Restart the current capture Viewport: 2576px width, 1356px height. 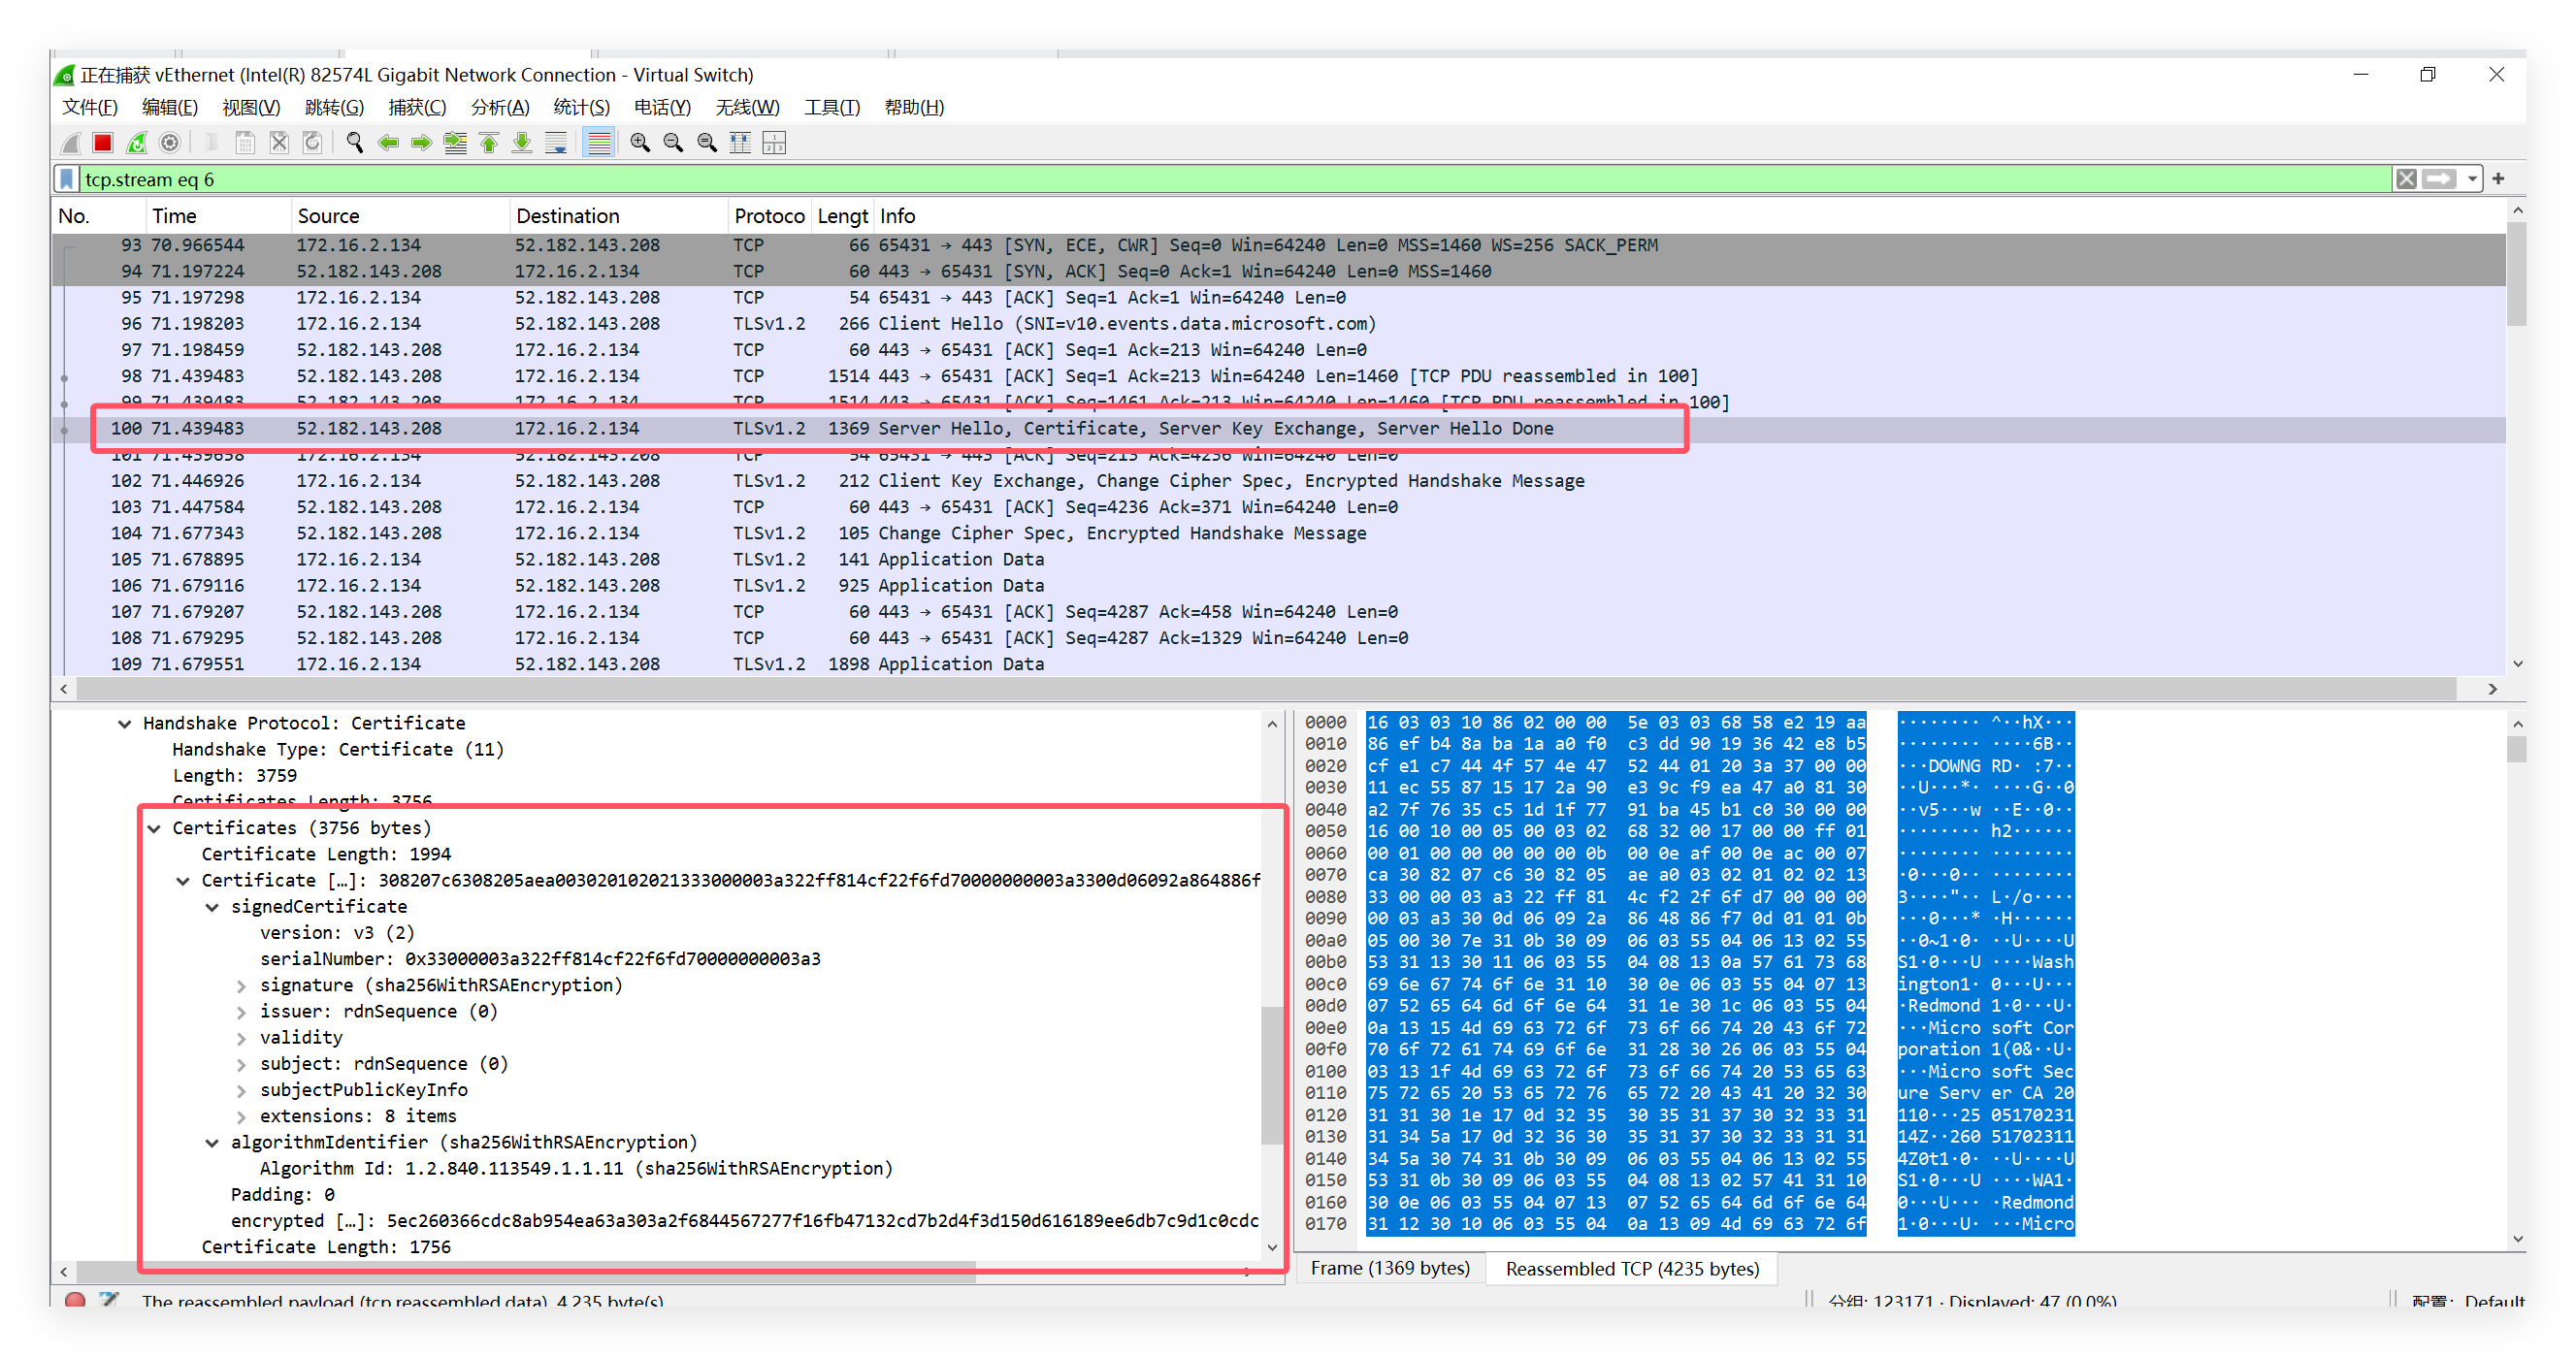(x=136, y=143)
